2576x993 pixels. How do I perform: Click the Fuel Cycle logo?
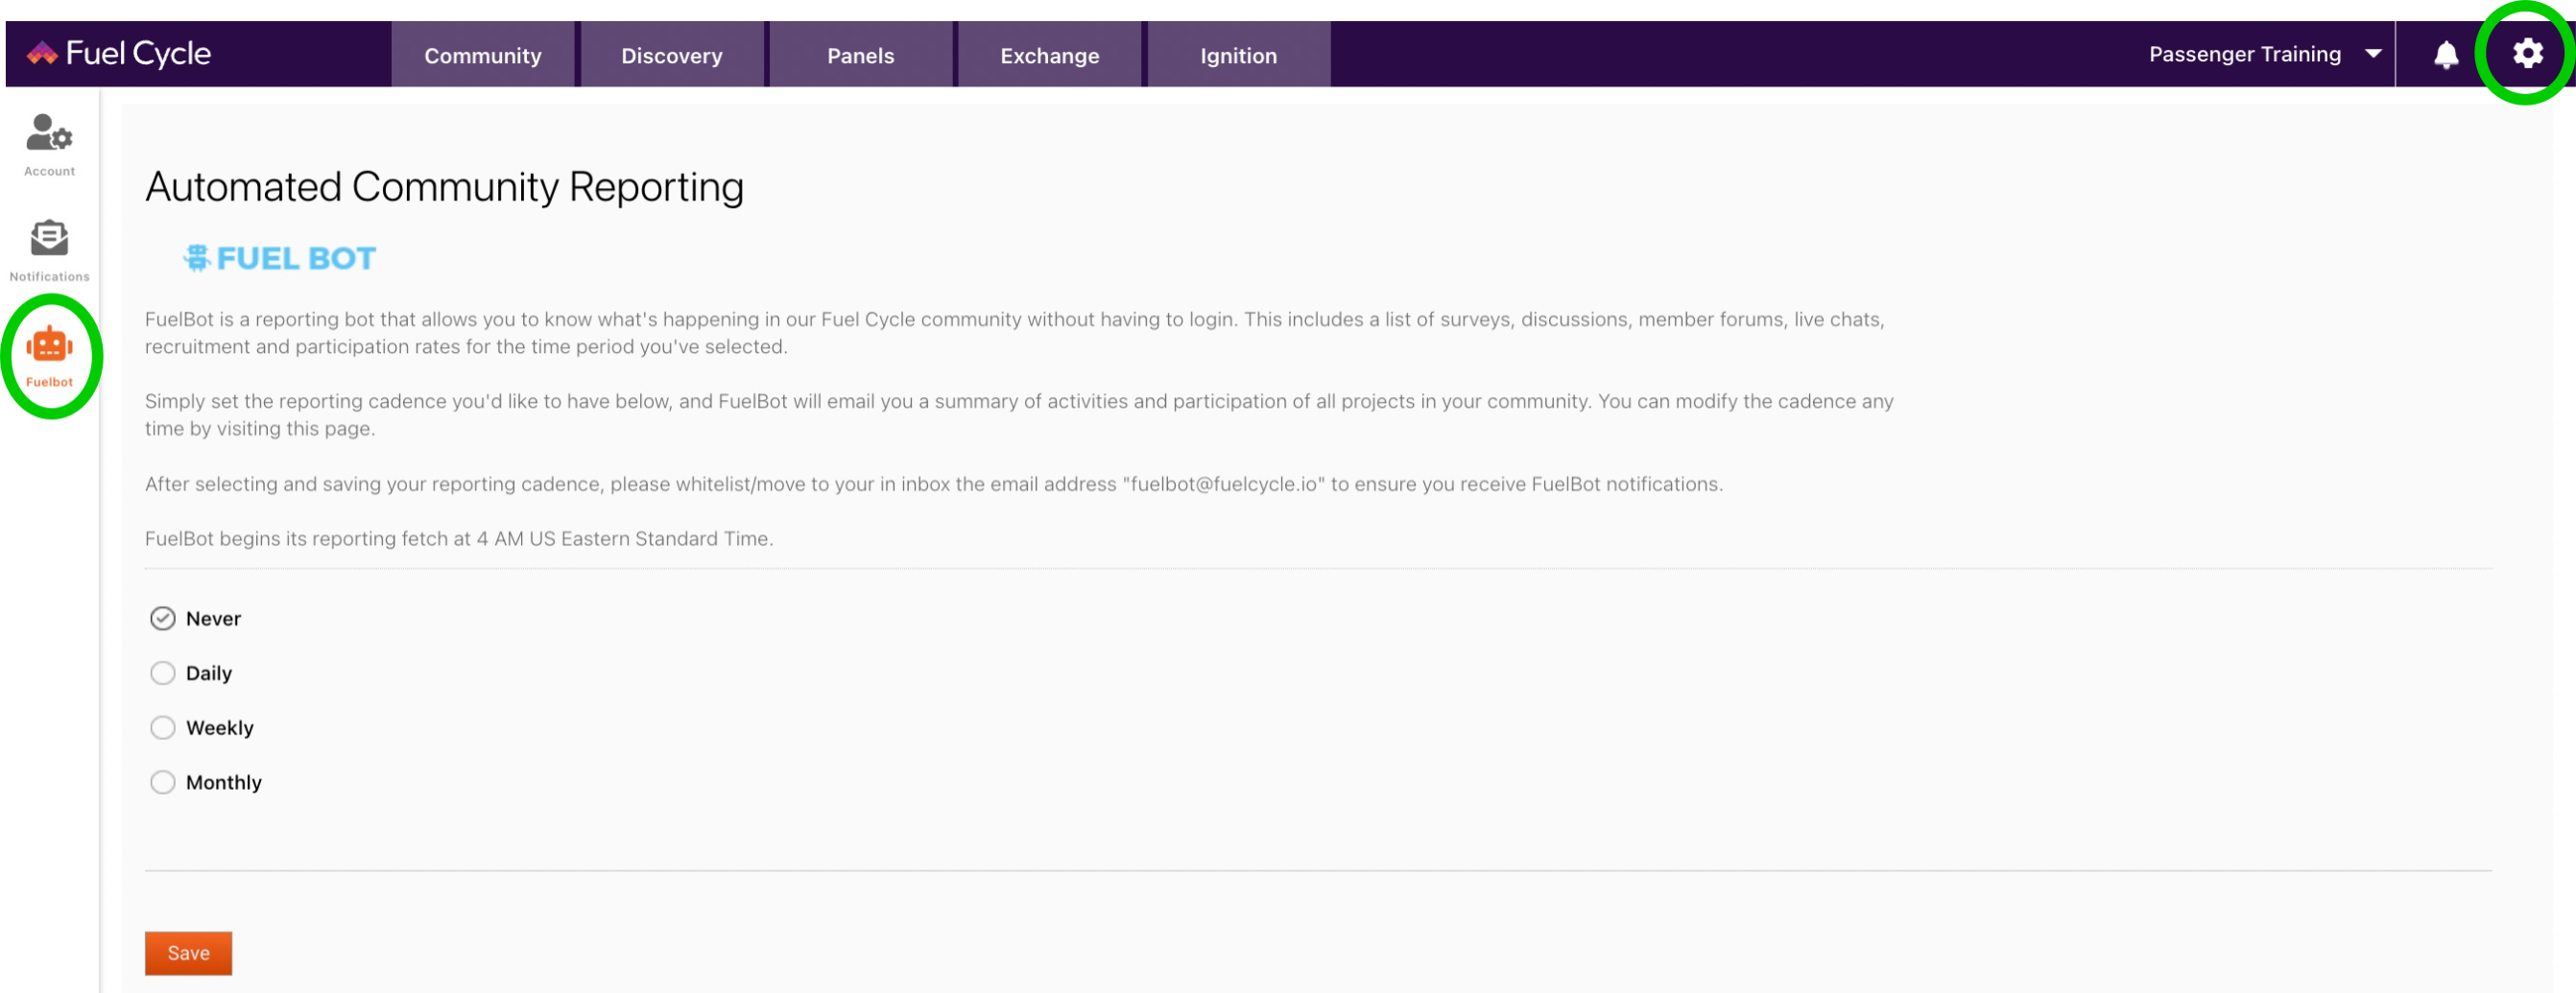click(x=118, y=53)
